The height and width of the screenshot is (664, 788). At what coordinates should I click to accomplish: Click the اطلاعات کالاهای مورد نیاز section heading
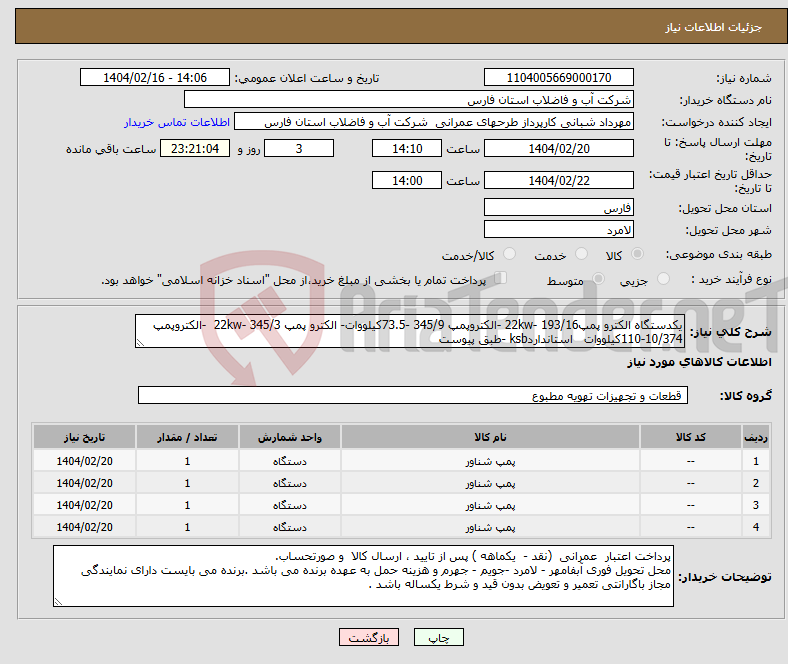tap(699, 362)
